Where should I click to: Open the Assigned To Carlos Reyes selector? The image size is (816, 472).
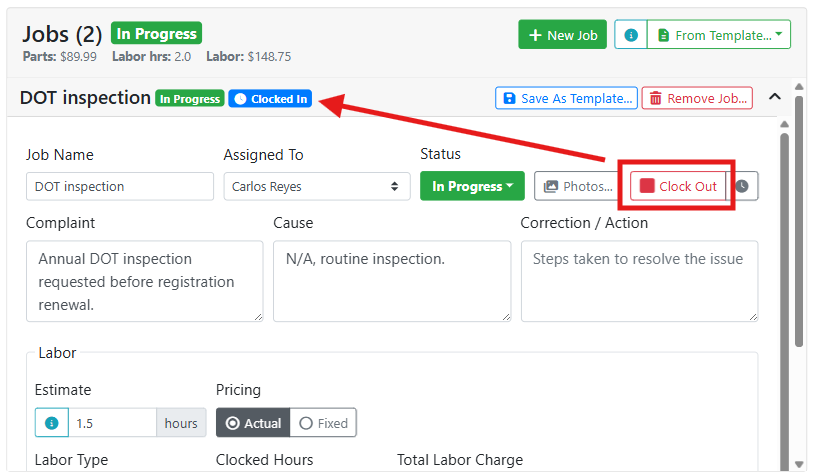click(x=317, y=186)
